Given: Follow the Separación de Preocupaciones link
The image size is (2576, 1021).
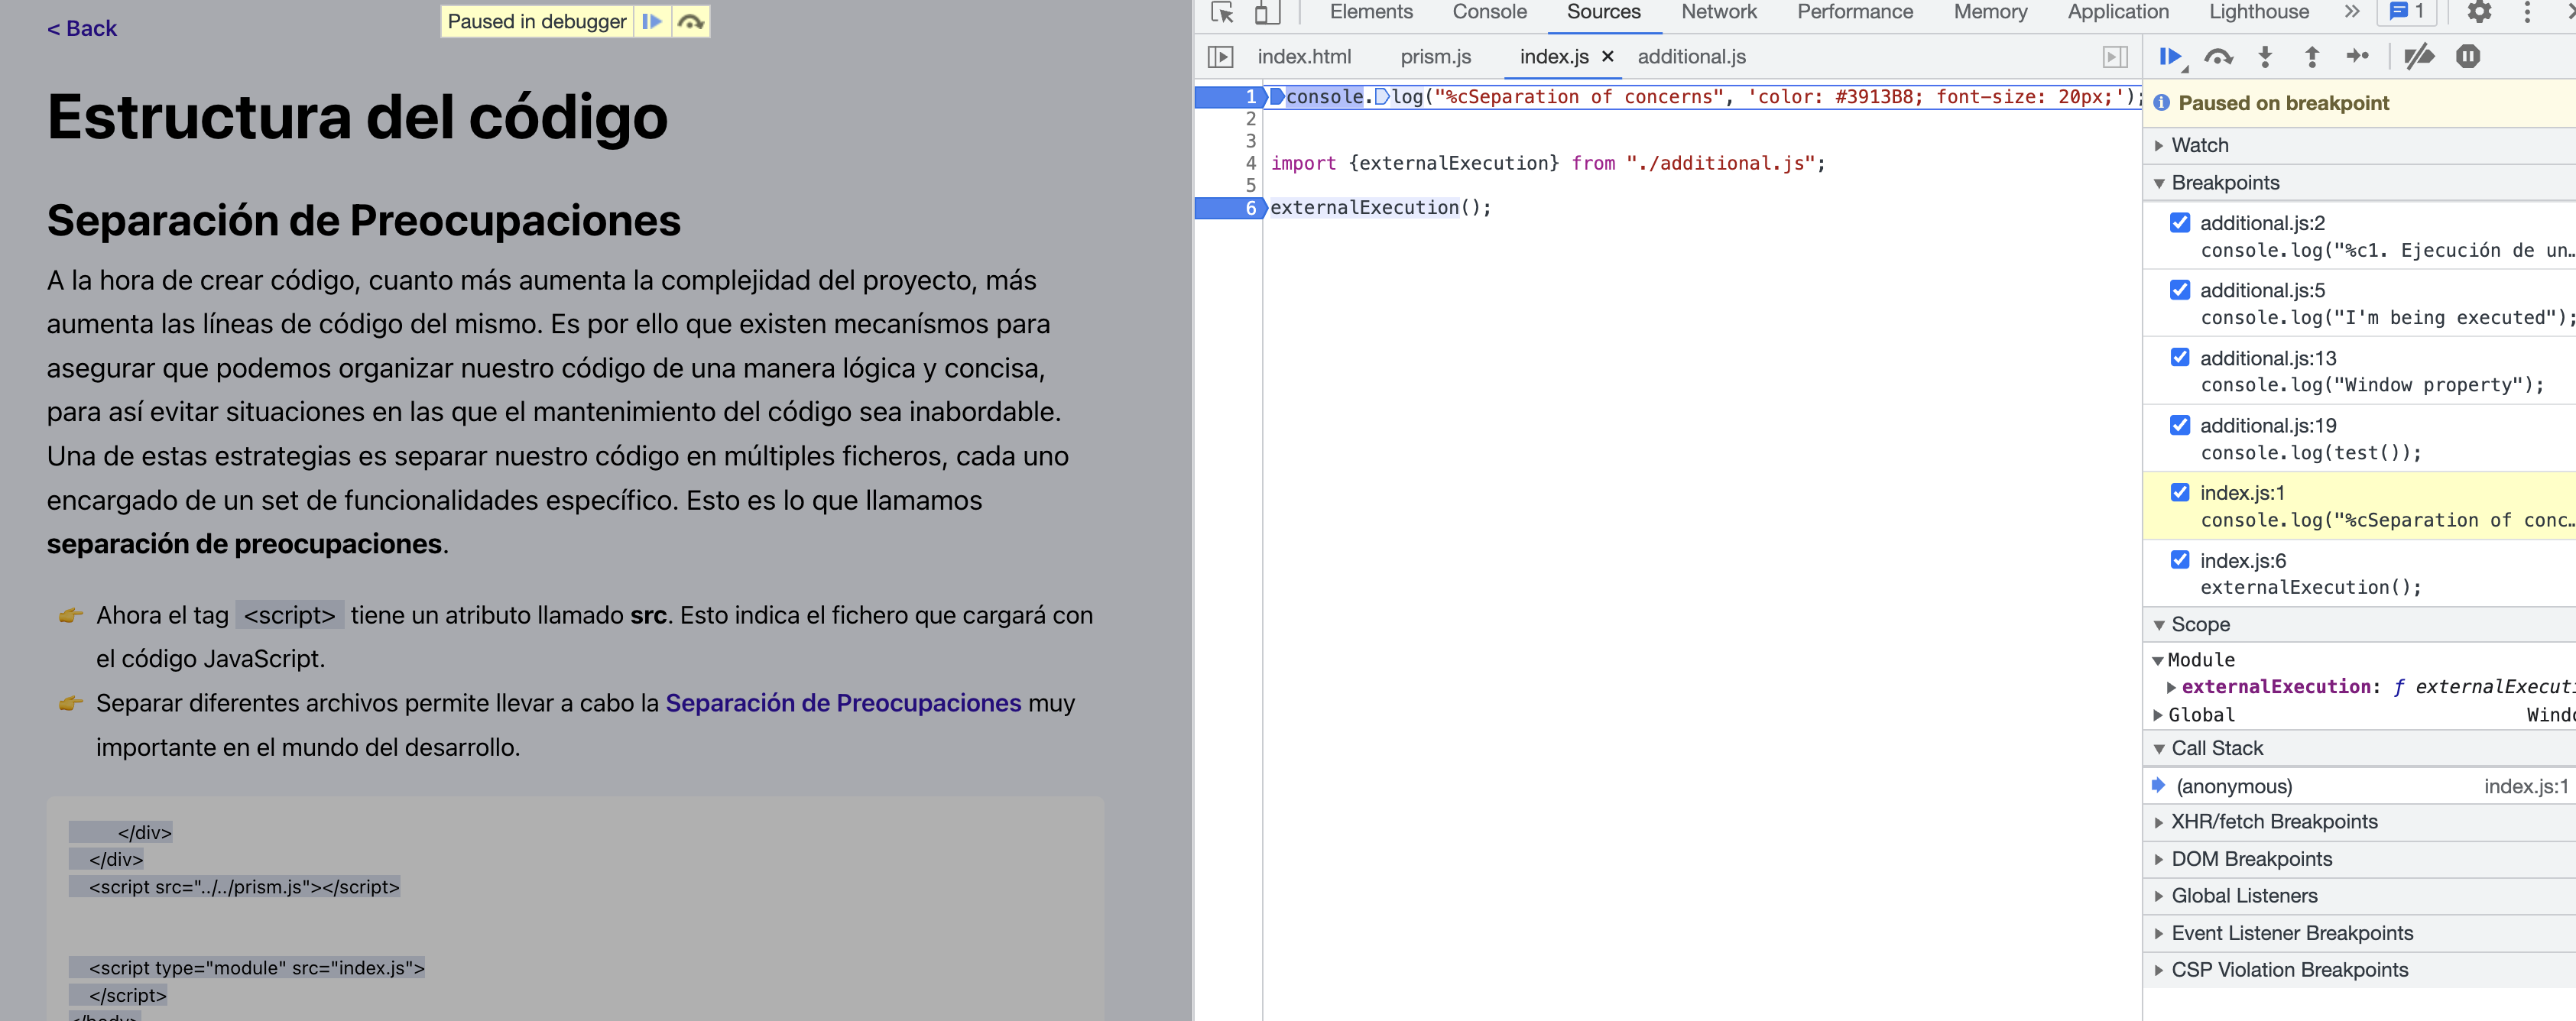Looking at the screenshot, I should (x=843, y=703).
